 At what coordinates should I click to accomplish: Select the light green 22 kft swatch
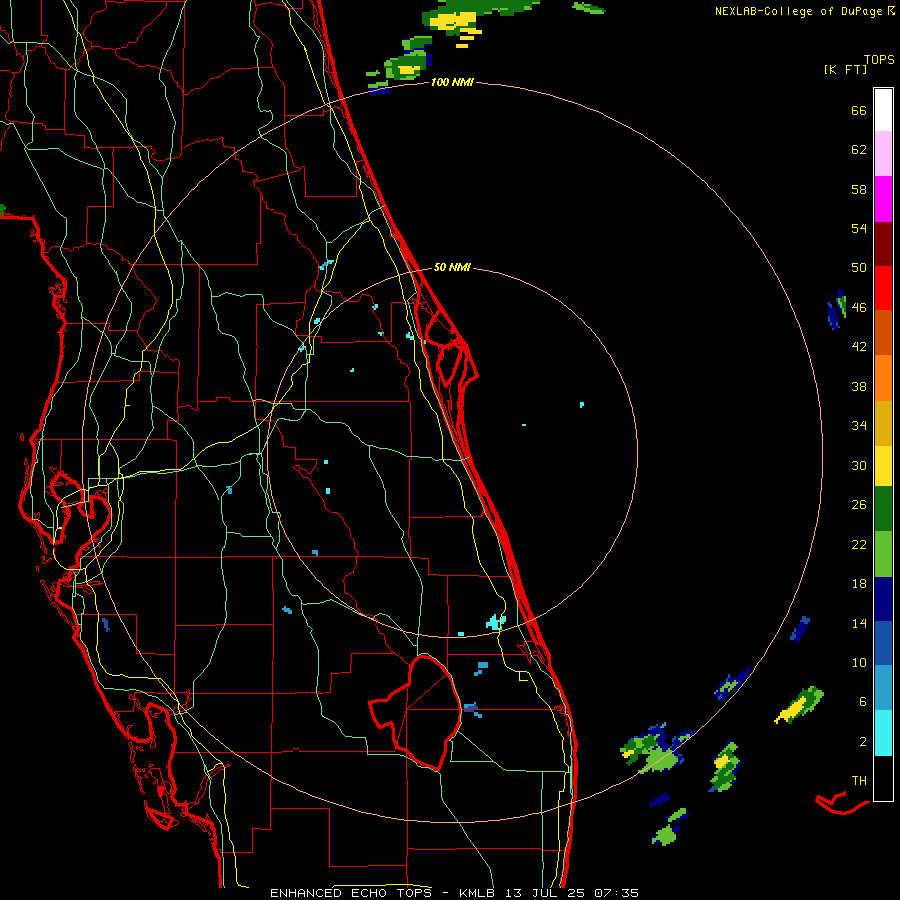pyautogui.click(x=883, y=554)
